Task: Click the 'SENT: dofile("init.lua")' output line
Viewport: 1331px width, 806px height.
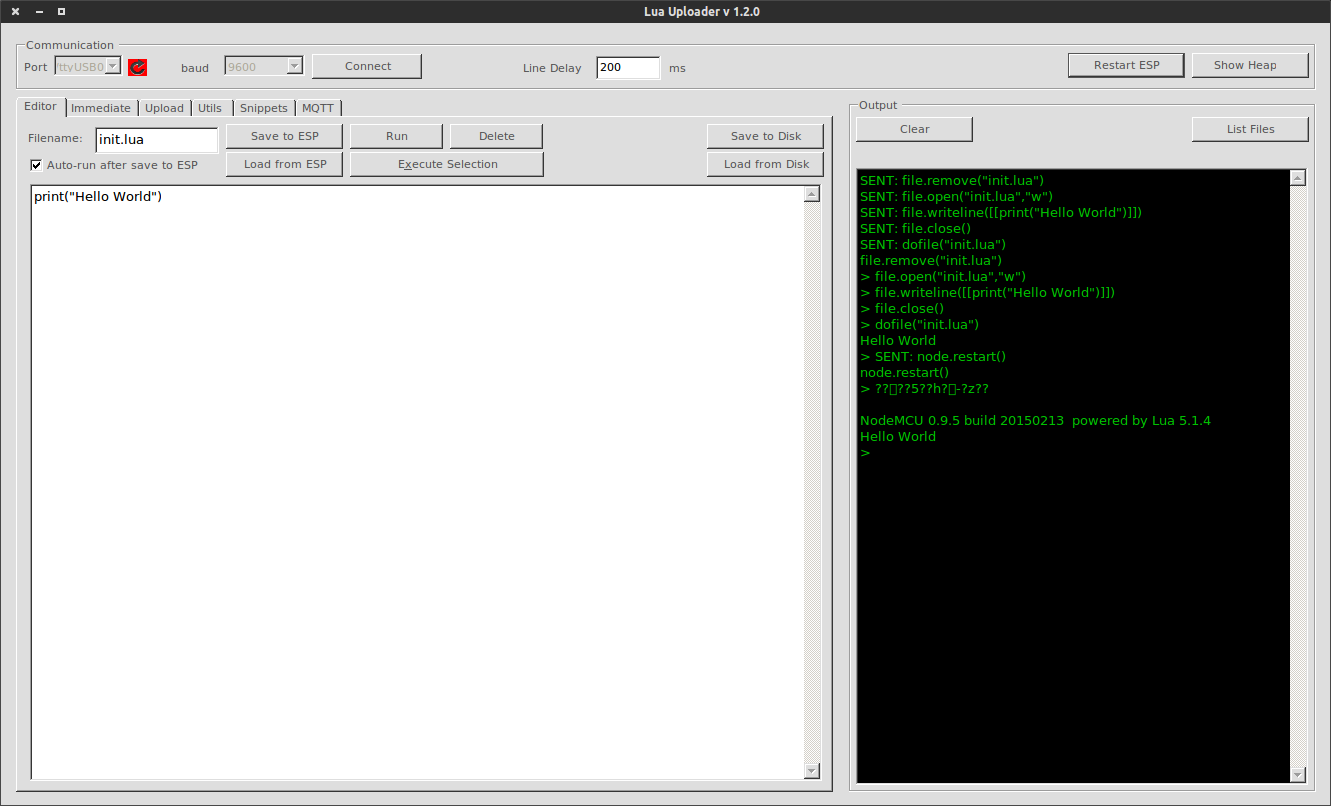Action: (933, 245)
